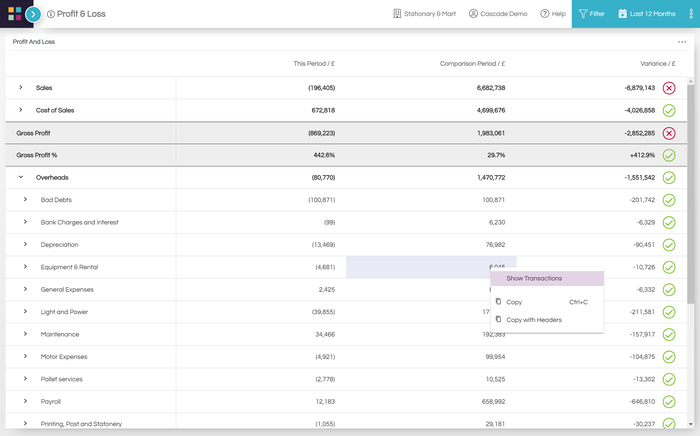The width and height of the screenshot is (700, 436).
Task: Click green check icon in Bank Charges row
Action: (x=669, y=223)
